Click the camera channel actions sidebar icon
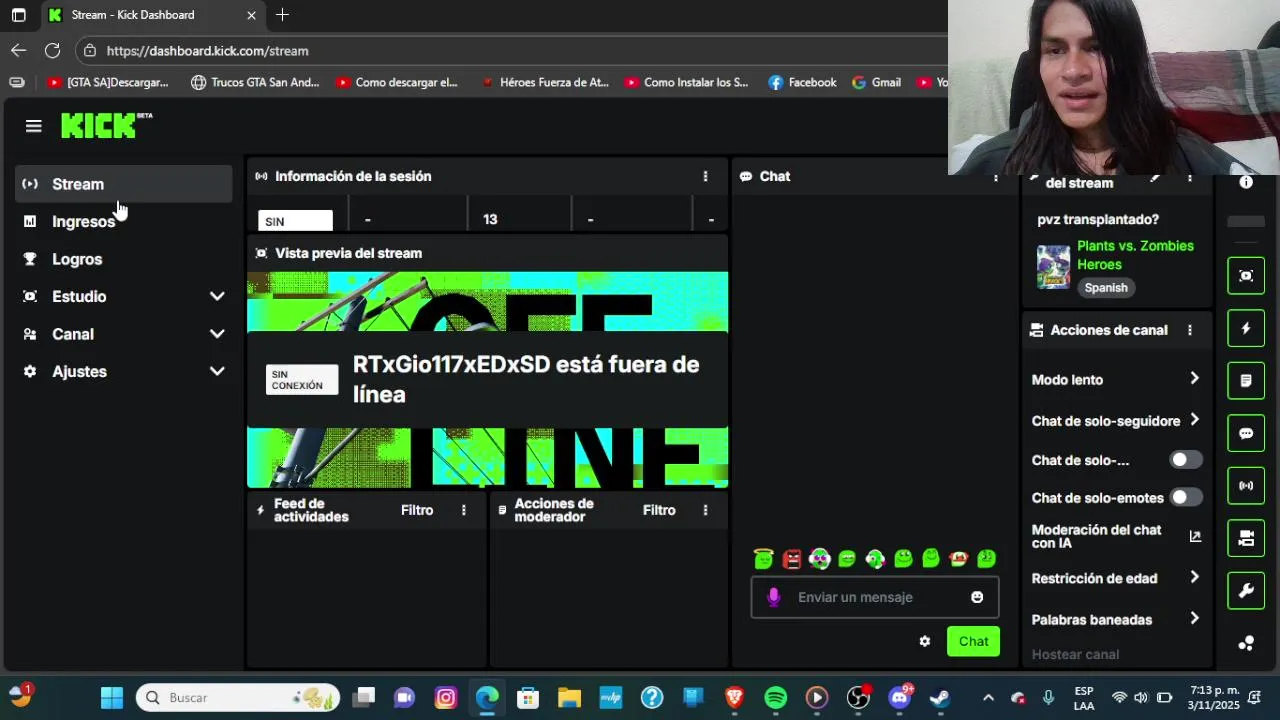This screenshot has width=1280, height=720. pyautogui.click(x=1246, y=538)
